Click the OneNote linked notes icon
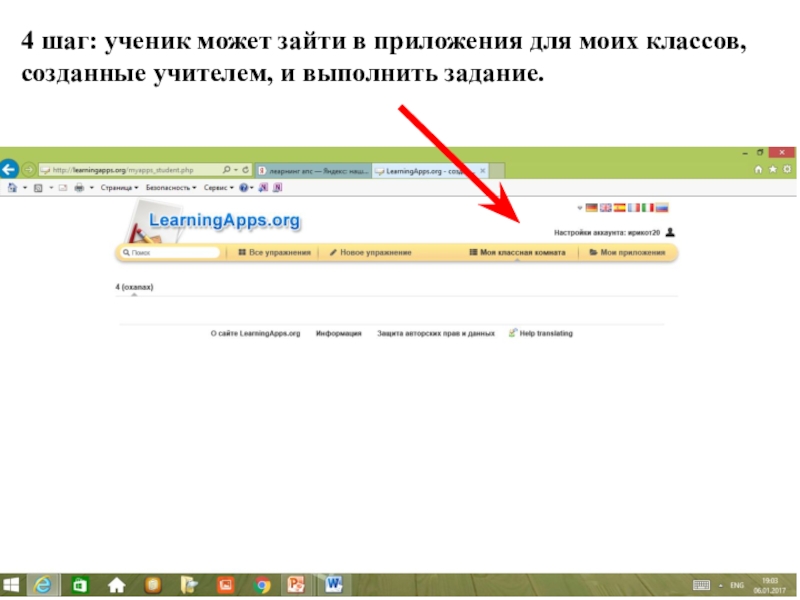800x600 pixels. pyautogui.click(x=278, y=188)
